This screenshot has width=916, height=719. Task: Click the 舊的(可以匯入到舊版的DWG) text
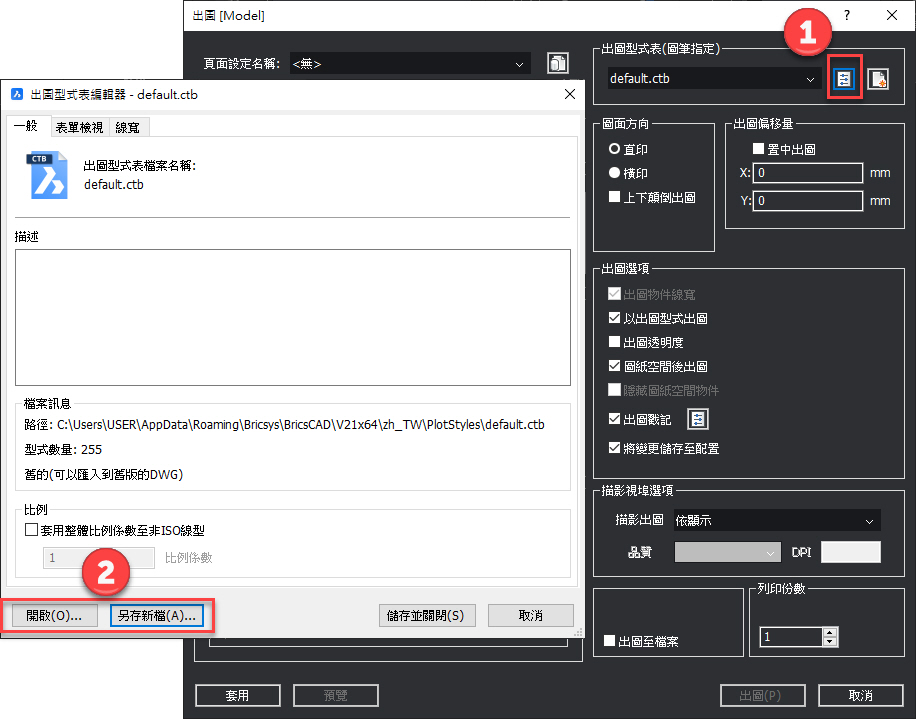(x=104, y=474)
